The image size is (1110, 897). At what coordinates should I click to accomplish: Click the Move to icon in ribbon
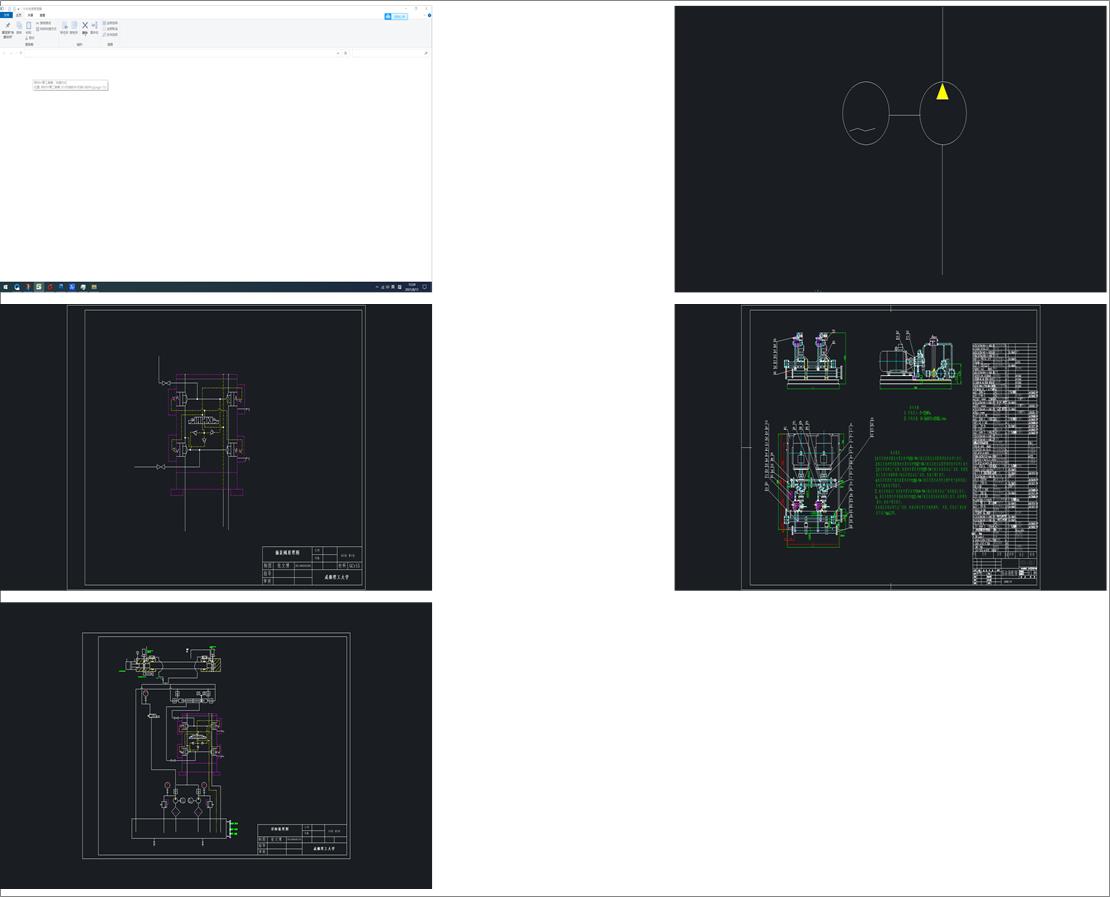tap(64, 27)
